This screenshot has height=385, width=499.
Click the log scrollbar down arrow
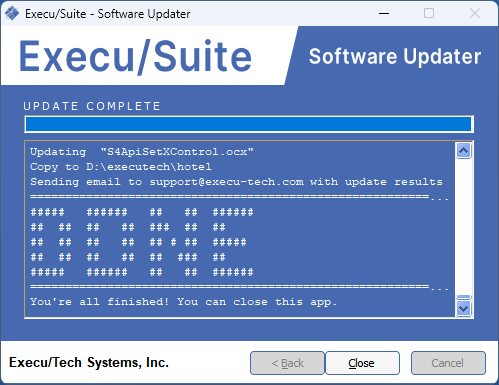tap(463, 308)
